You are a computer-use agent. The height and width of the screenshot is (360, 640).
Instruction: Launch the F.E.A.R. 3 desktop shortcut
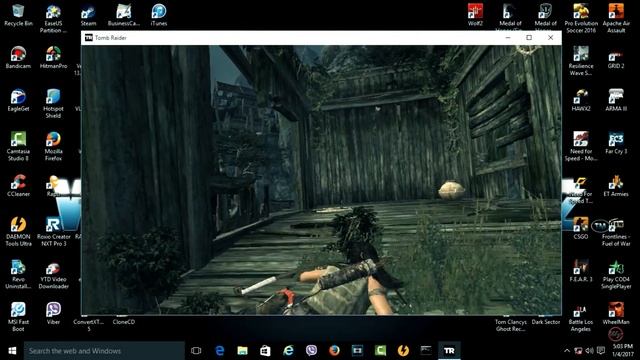pyautogui.click(x=581, y=271)
